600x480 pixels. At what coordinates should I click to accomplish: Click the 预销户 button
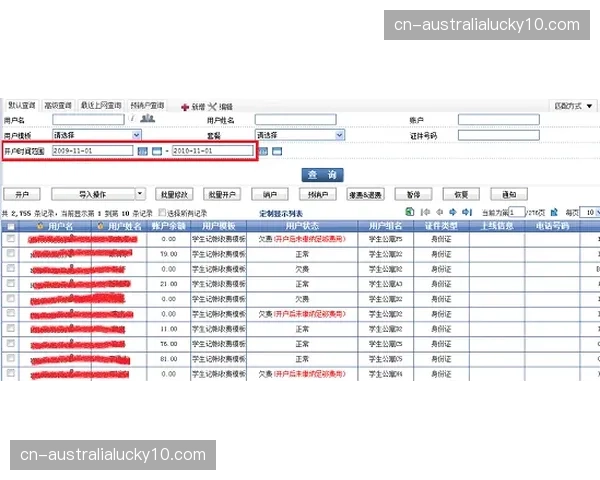tap(318, 194)
